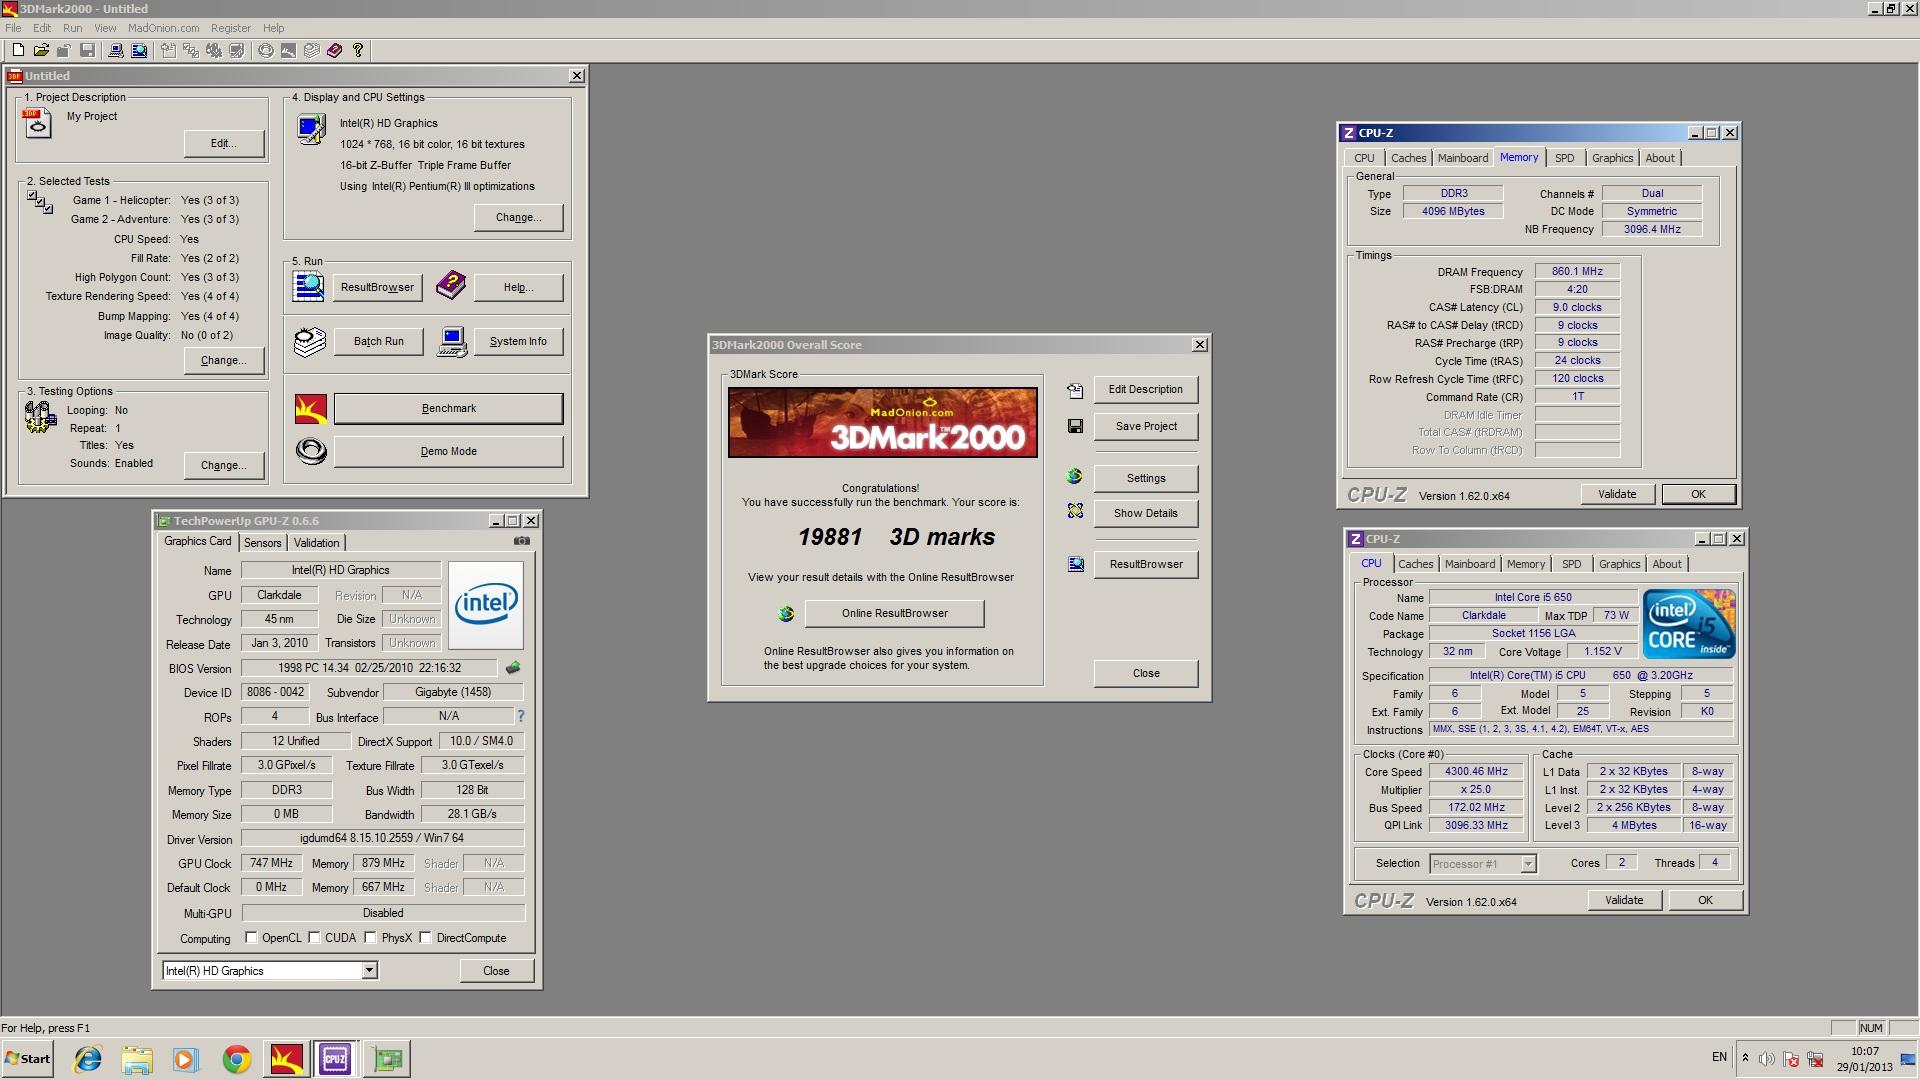Enable the PhysX checkbox in GPU-Z

(370, 938)
